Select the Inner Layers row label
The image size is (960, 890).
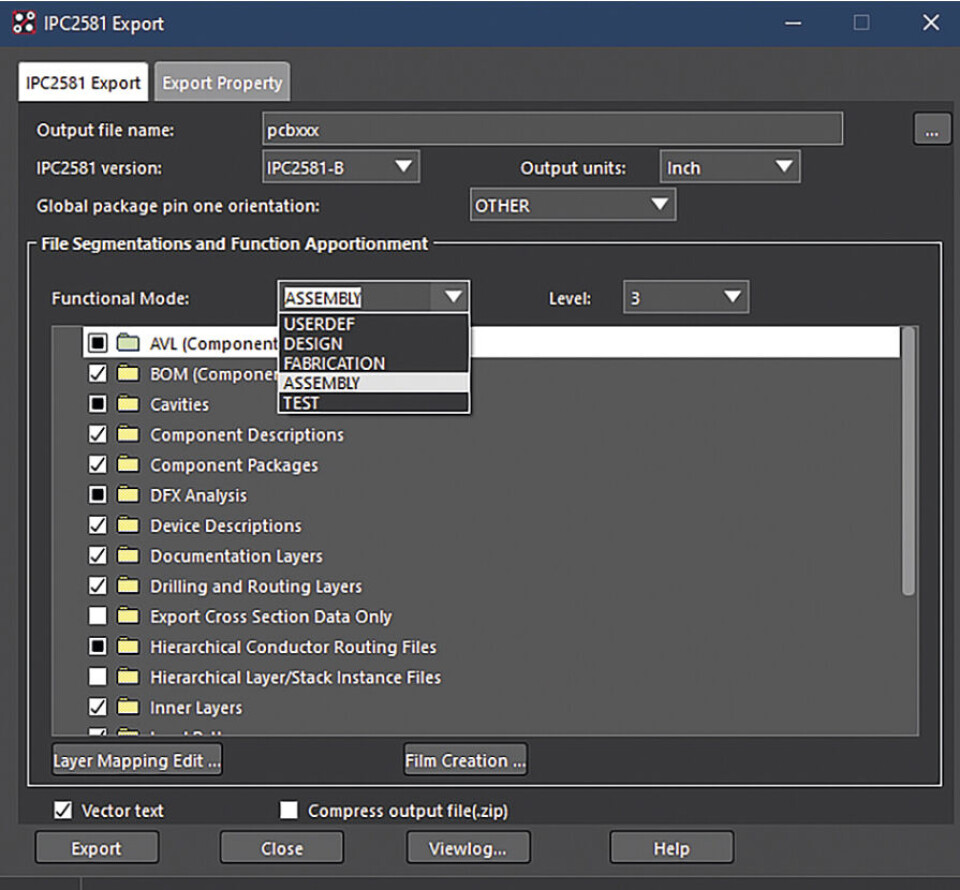(196, 708)
